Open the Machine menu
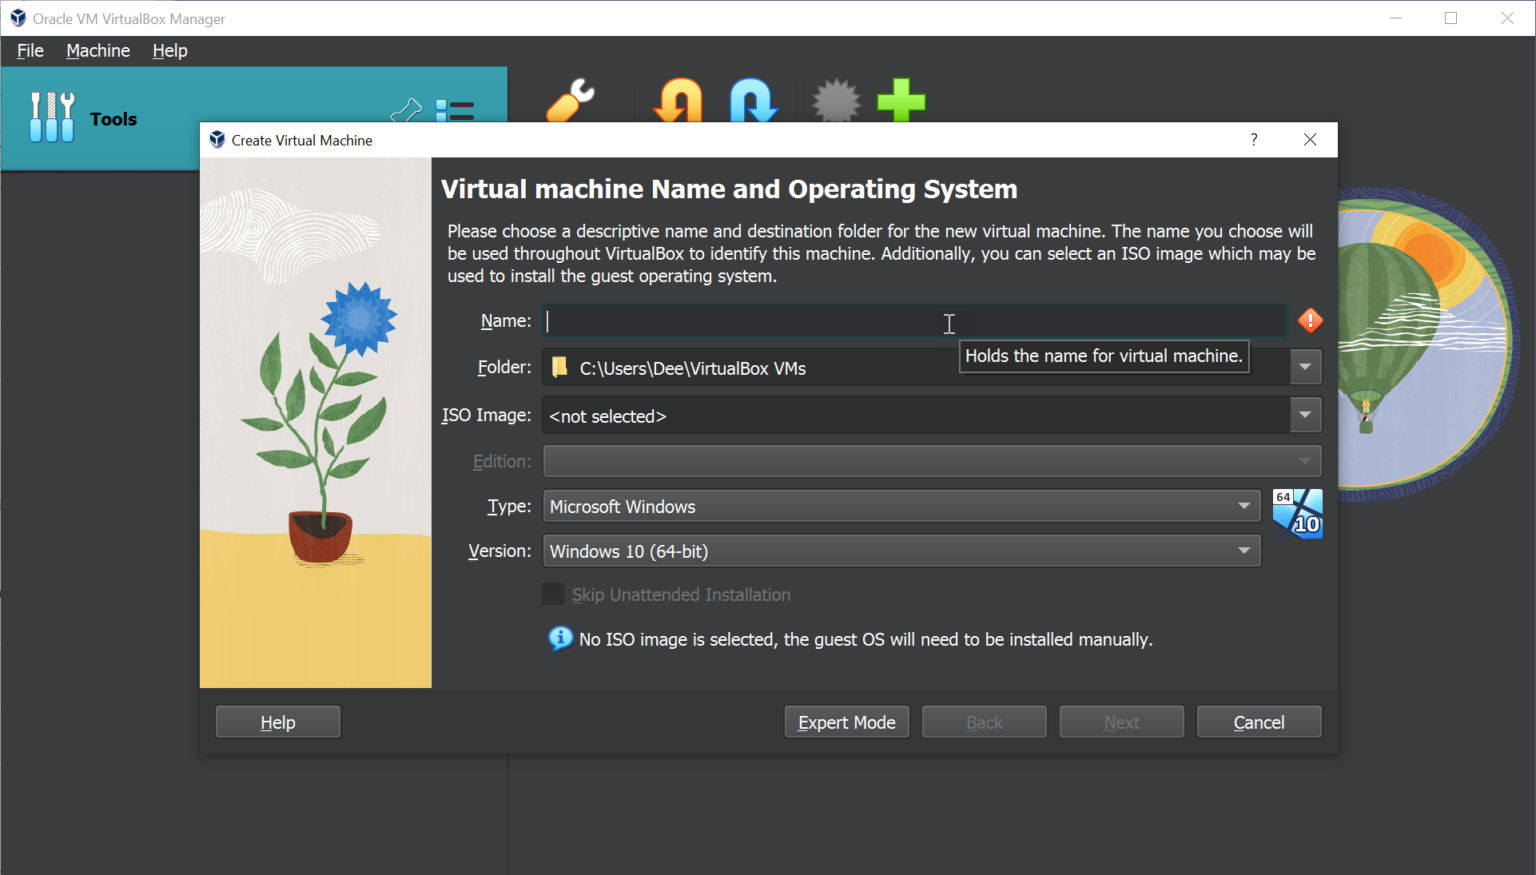This screenshot has height=875, width=1536. 97,50
